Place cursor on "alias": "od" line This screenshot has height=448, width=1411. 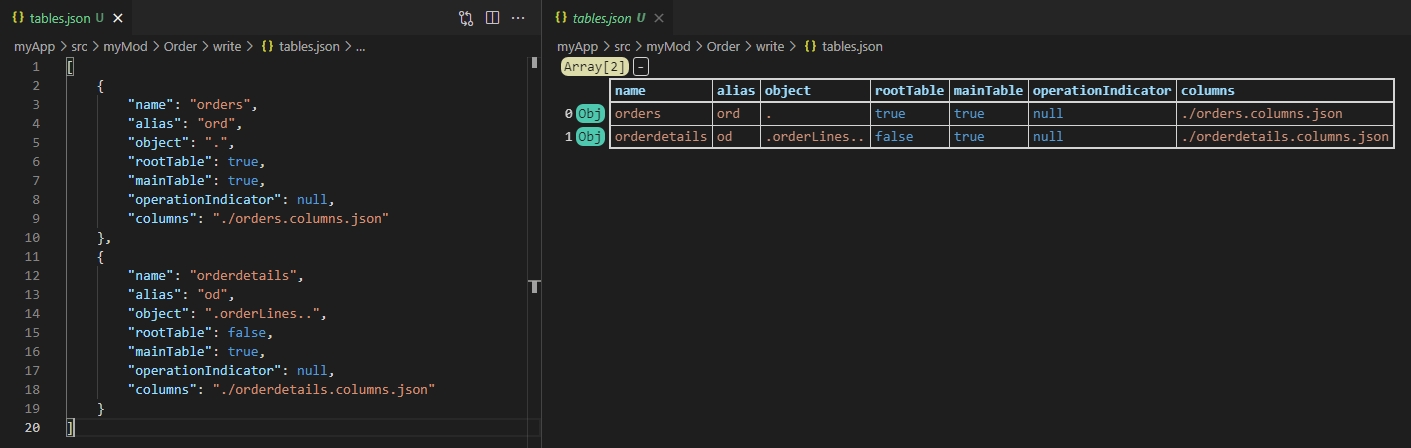[180, 294]
